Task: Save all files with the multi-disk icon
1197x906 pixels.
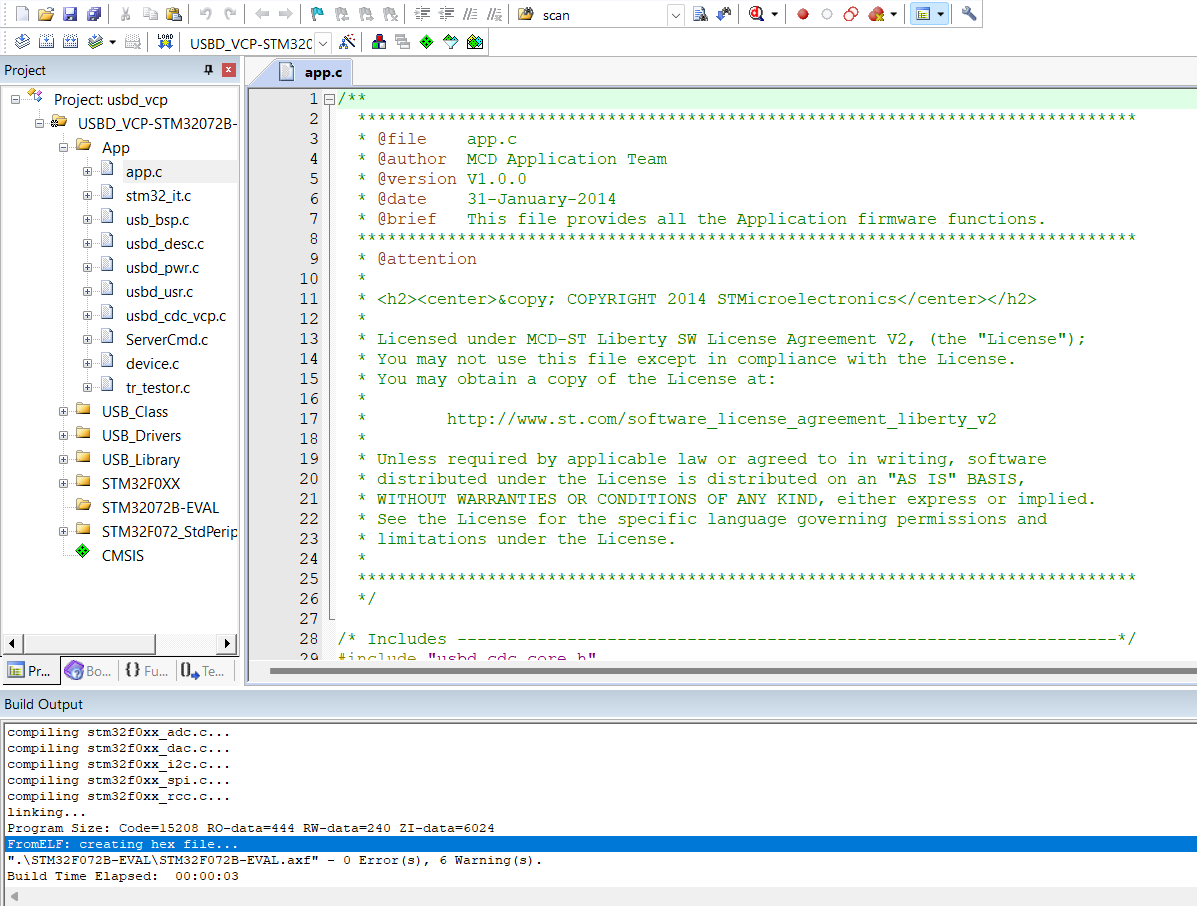Action: tap(94, 15)
